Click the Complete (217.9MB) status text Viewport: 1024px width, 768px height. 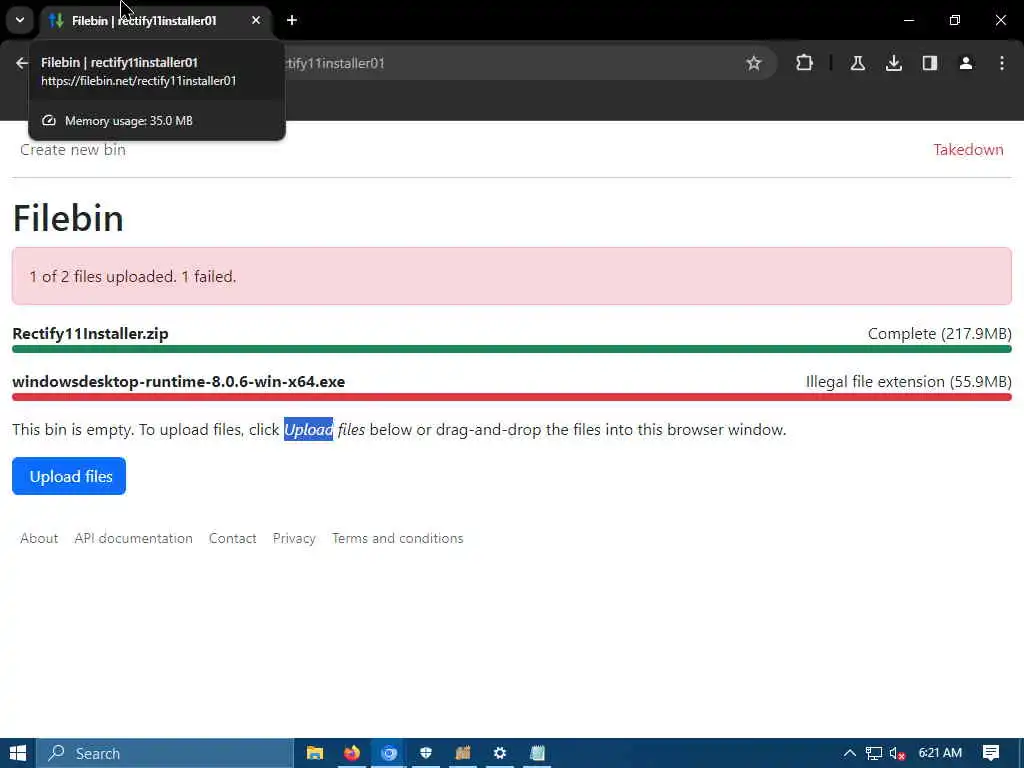click(939, 334)
